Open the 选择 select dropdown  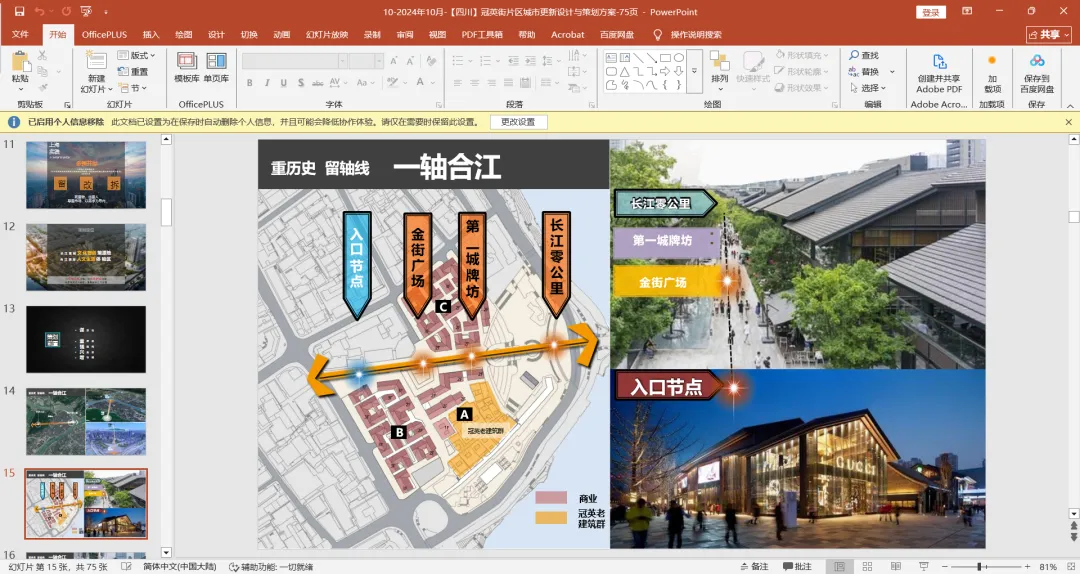[868, 88]
